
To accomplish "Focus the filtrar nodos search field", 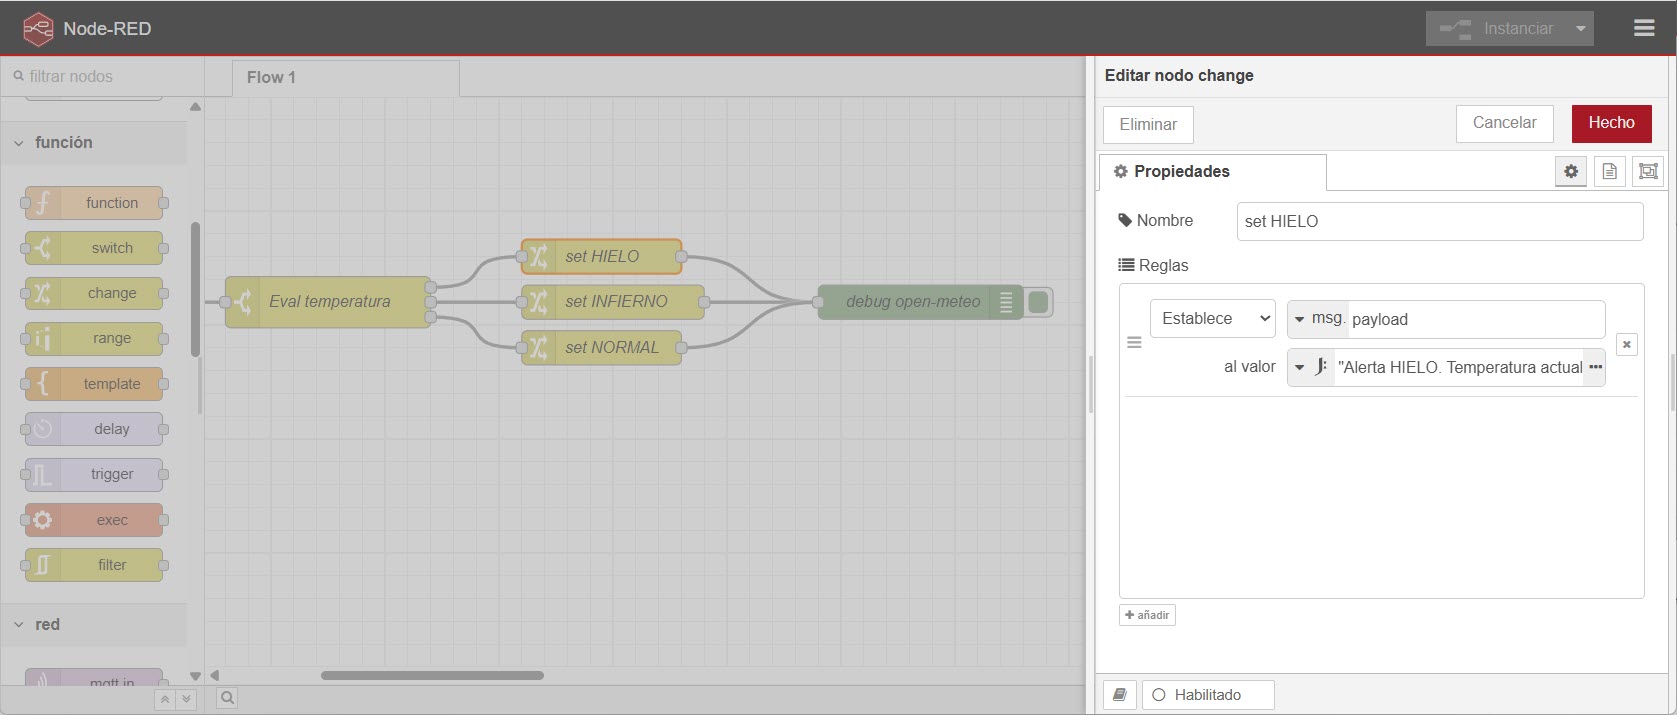I will (102, 76).
